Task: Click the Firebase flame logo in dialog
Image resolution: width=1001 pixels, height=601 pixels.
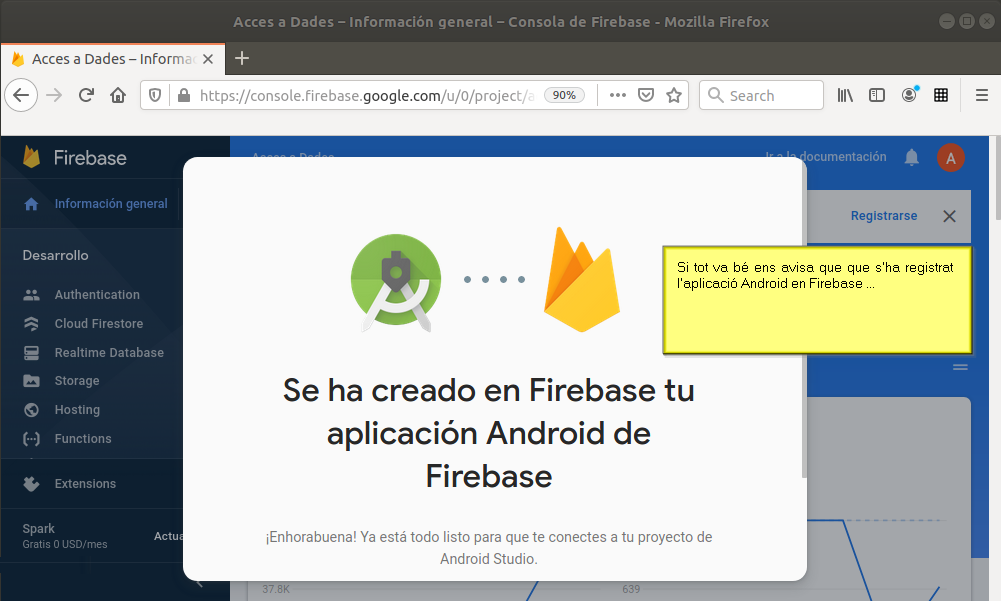Action: tap(582, 280)
